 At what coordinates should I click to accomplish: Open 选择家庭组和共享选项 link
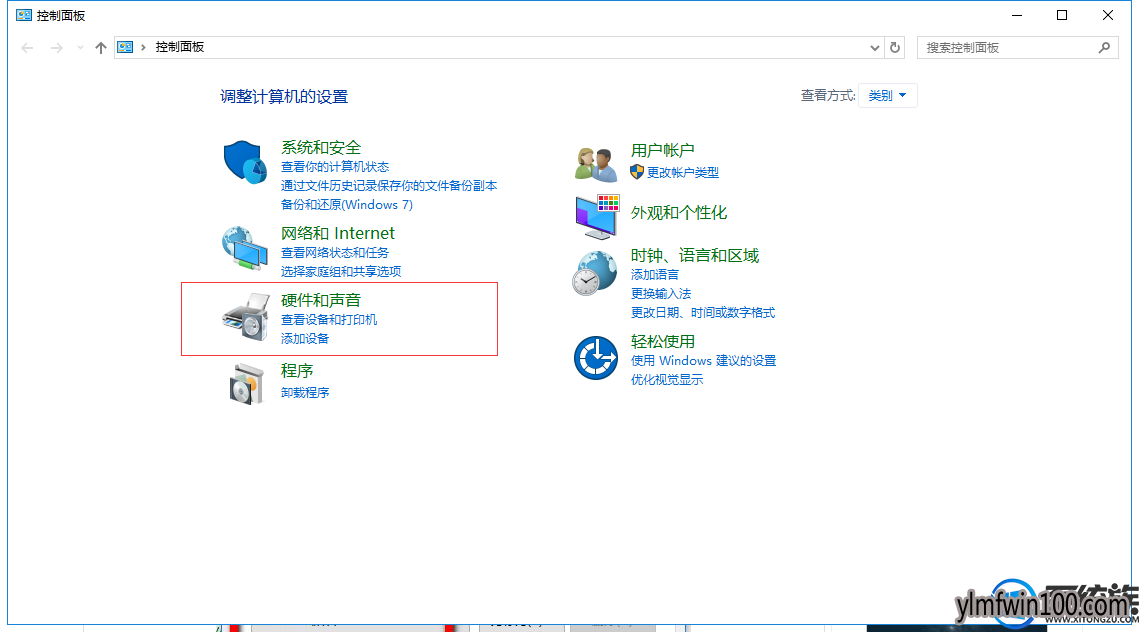tap(341, 272)
